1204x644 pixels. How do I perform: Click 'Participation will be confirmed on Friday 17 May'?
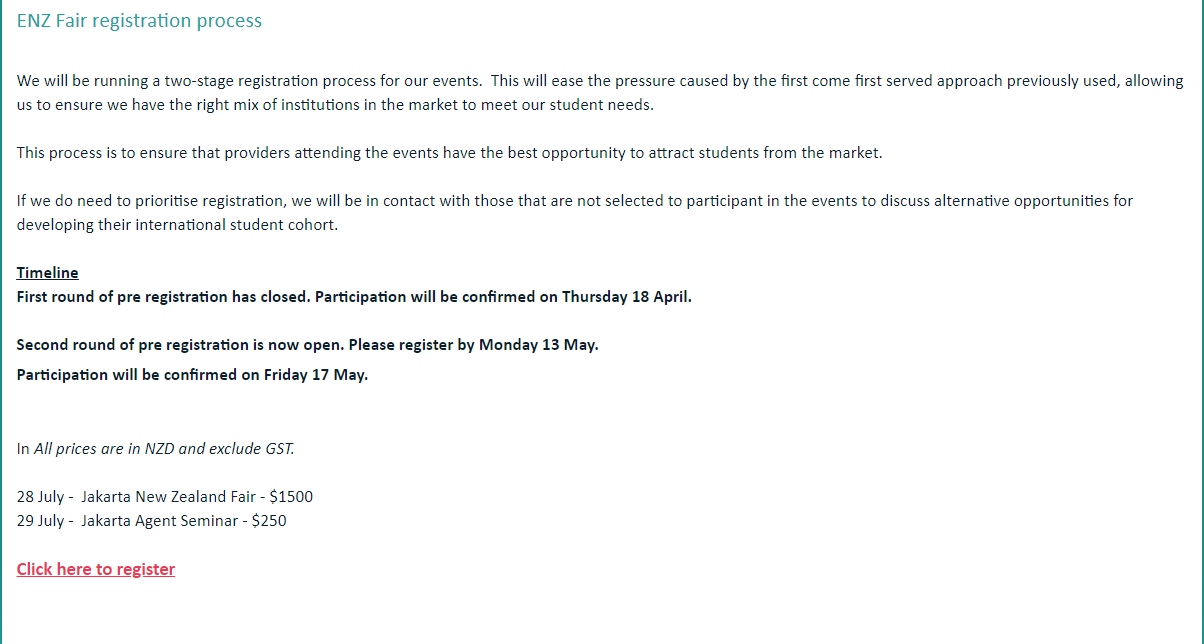[192, 375]
